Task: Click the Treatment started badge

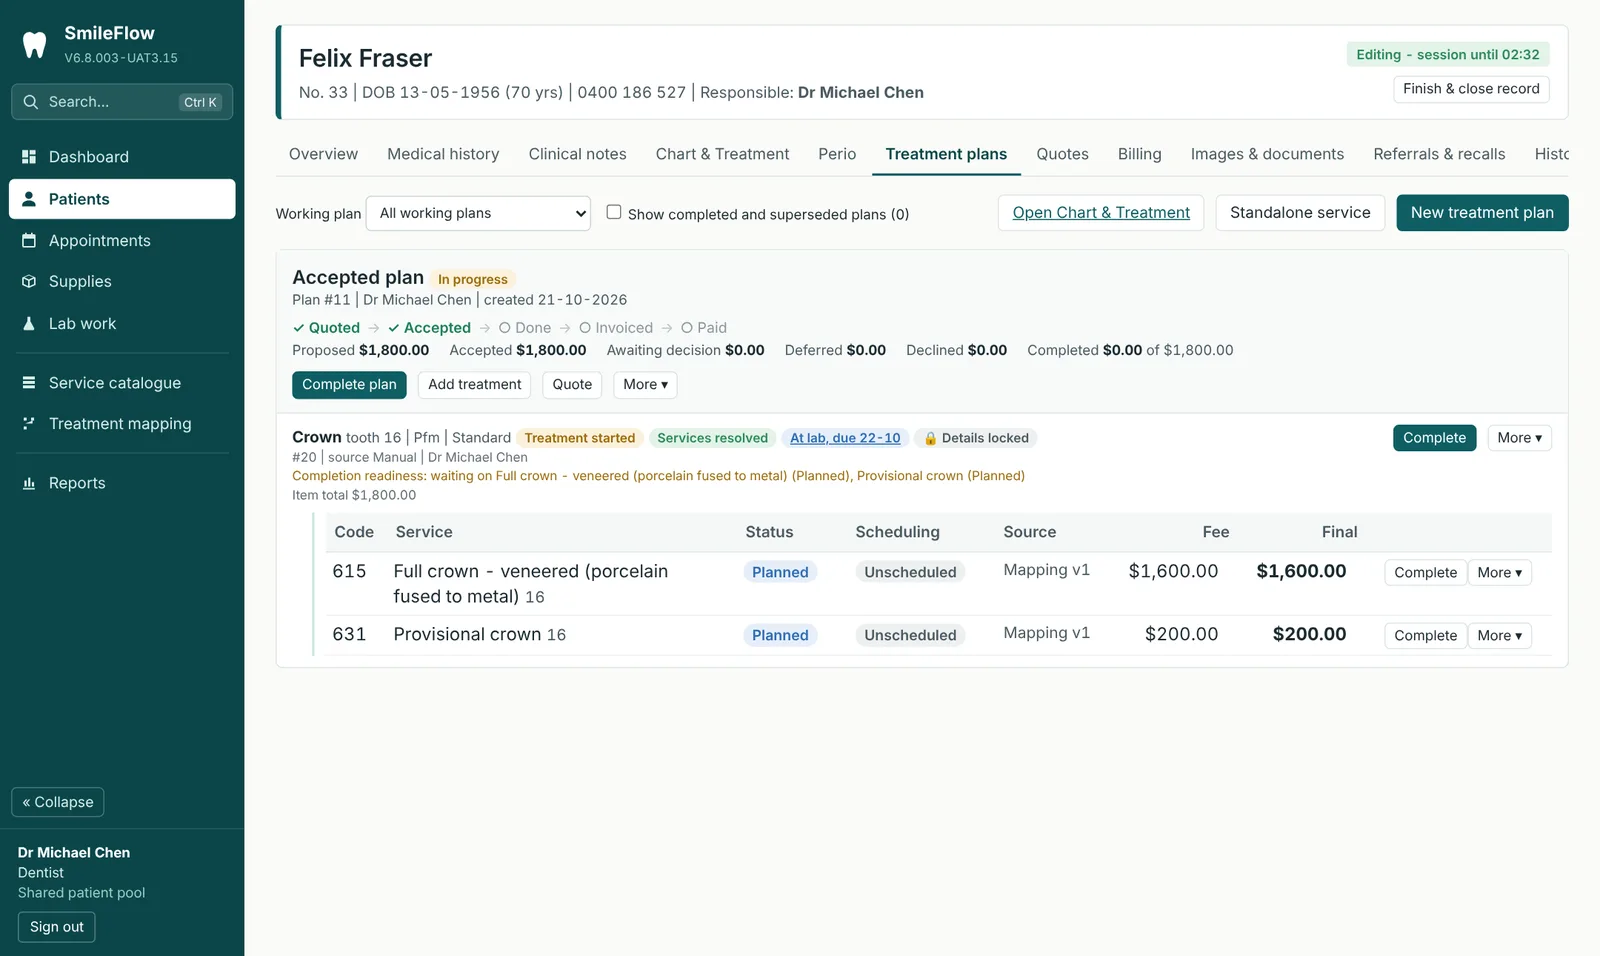Action: [580, 438]
